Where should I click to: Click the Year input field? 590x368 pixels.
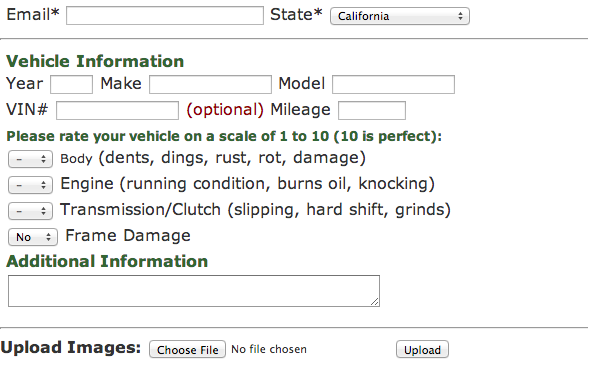click(71, 84)
